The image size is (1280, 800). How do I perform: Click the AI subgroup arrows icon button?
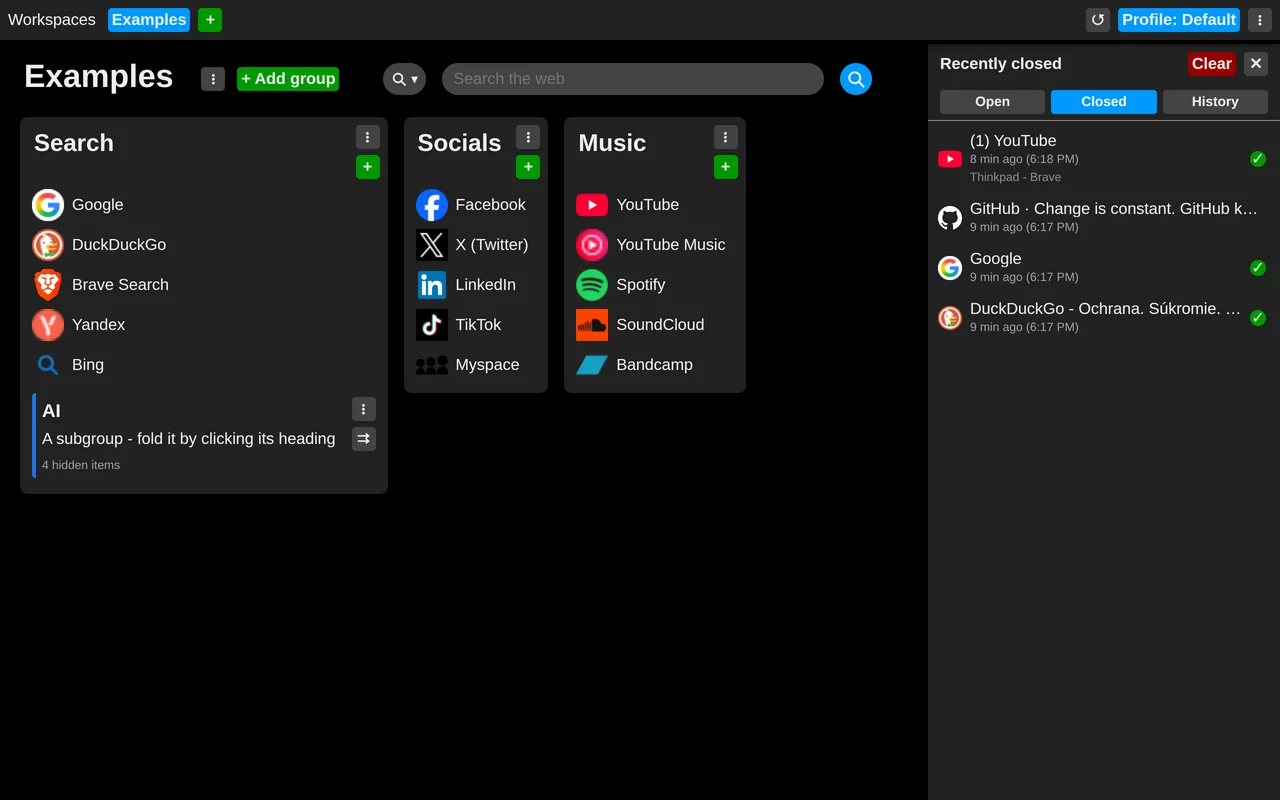(x=364, y=439)
